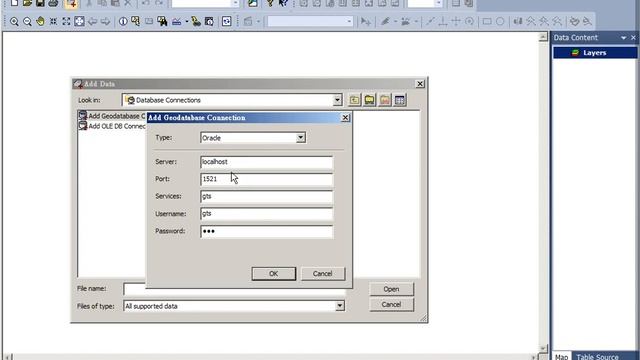The image size is (640, 360).
Task: Switch to the Table Source tab
Action: click(597, 356)
